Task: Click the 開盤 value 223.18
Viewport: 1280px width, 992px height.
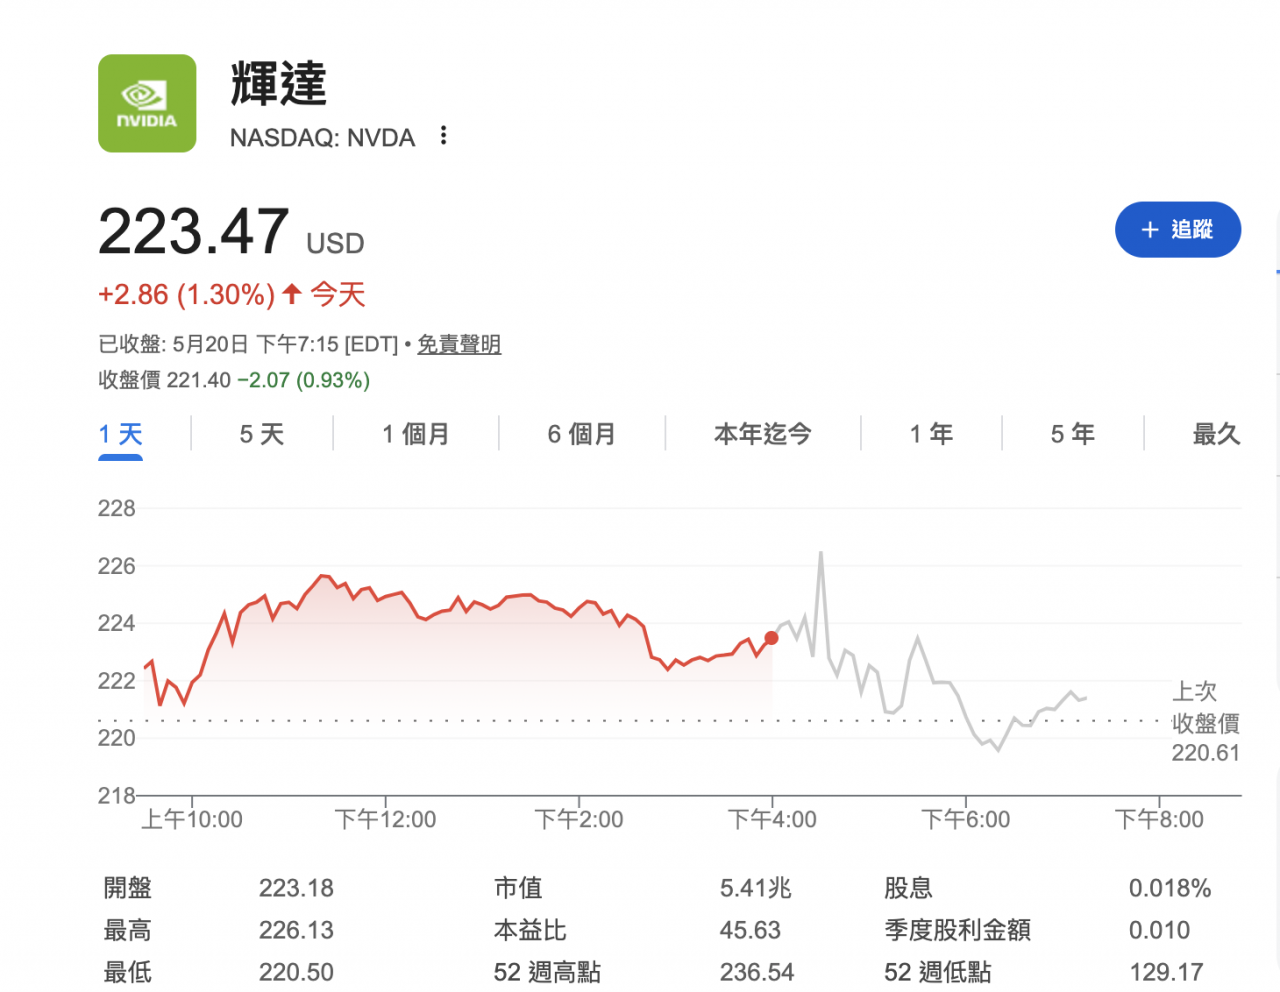Action: 296,888
